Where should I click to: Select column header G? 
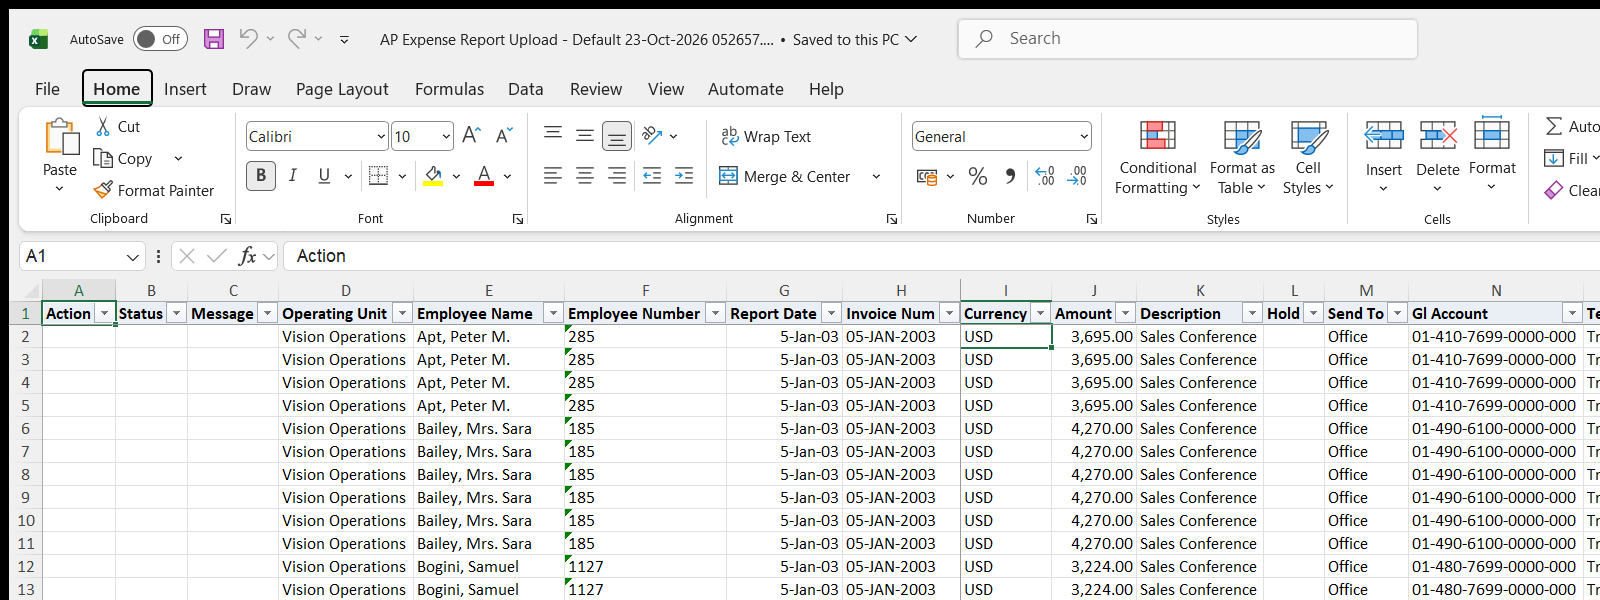point(784,291)
